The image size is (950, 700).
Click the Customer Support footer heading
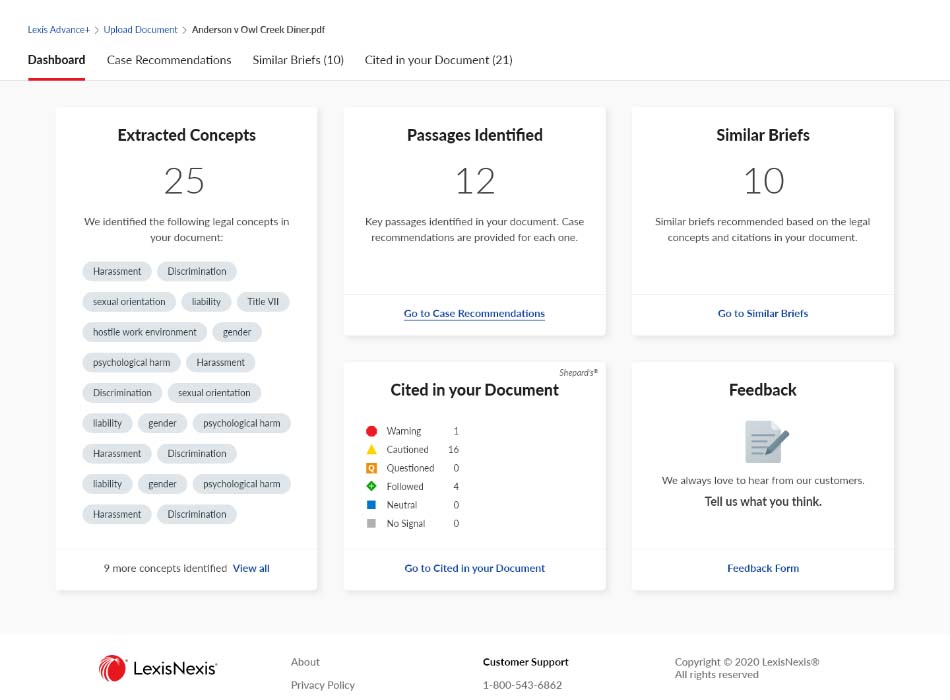pos(525,662)
